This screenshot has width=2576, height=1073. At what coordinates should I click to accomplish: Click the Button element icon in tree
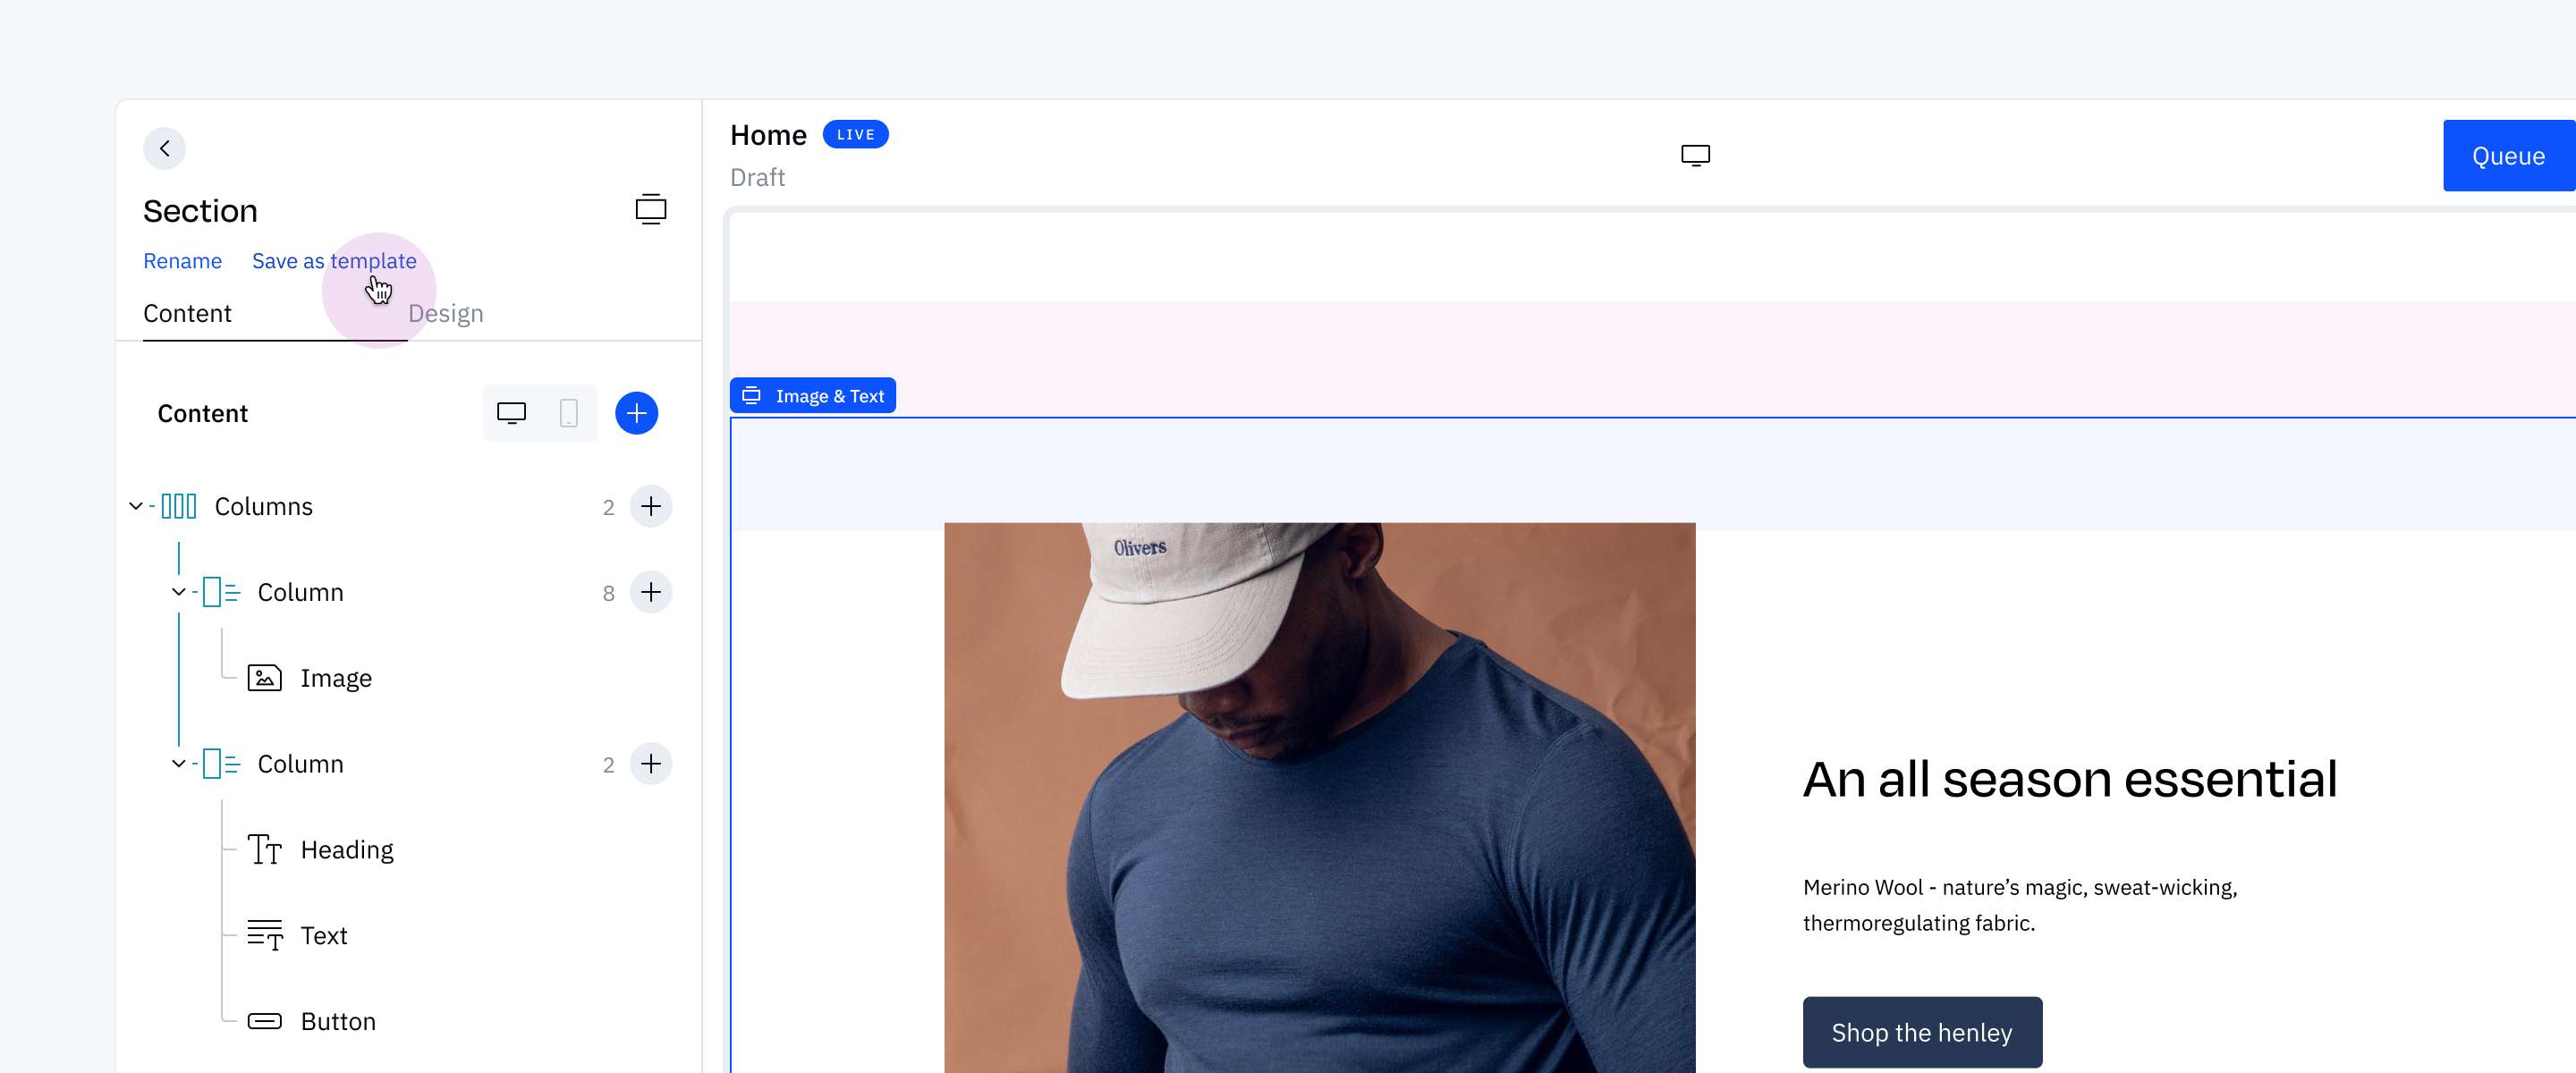264,1021
